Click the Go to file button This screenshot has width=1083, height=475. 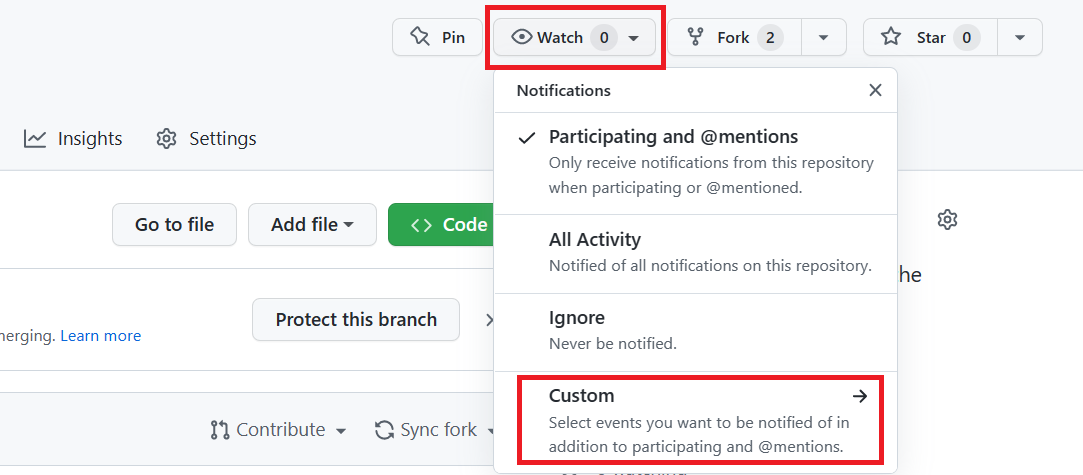(x=174, y=225)
